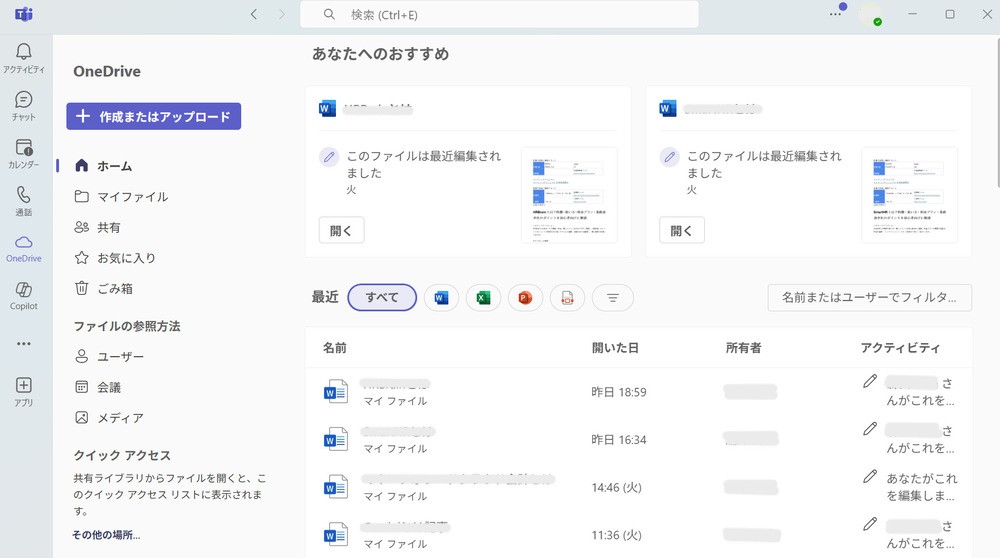1000x558 pixels.
Task: Click the アクティビティ column header
Action: [901, 348]
